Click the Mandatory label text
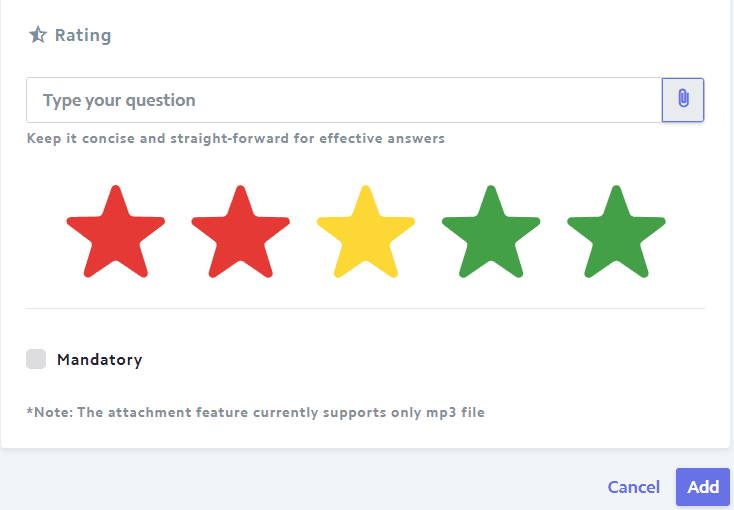 [100, 360]
